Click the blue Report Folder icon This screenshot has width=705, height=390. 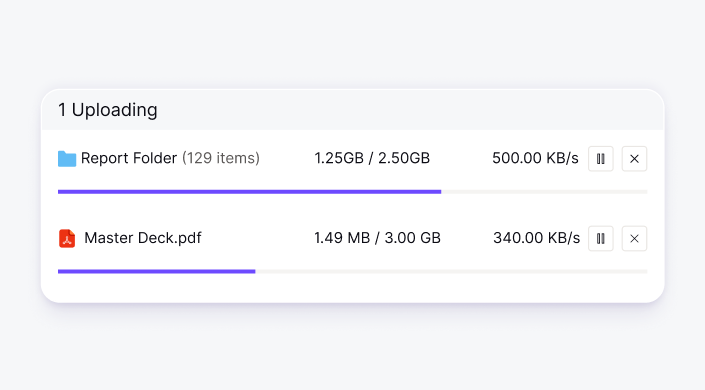click(x=67, y=159)
